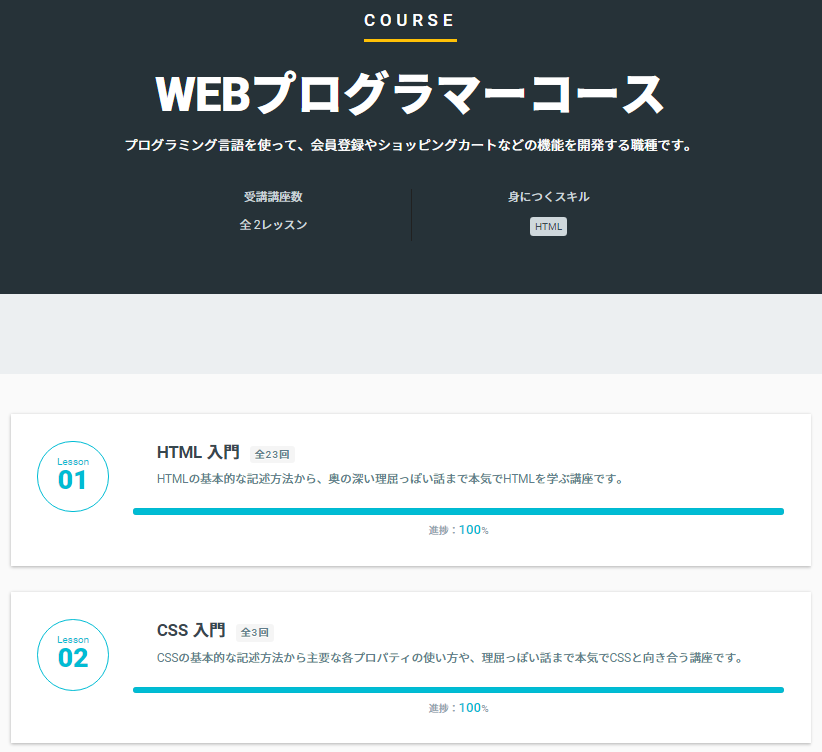Open the HTML 入門 lesson title
822x752 pixels.
click(x=198, y=453)
